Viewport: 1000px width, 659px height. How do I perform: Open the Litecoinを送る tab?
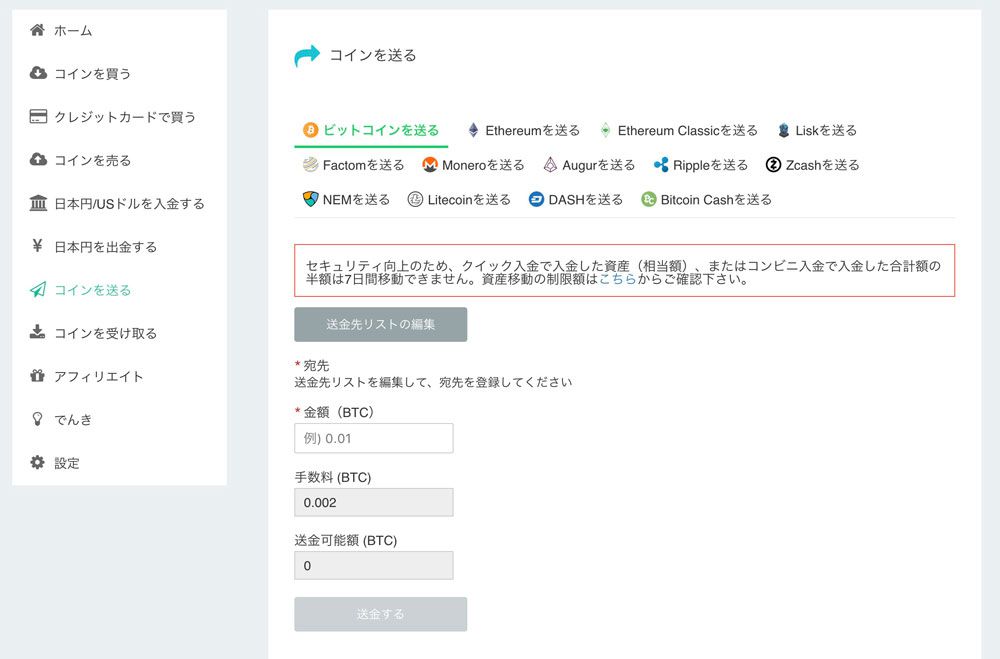pyautogui.click(x=459, y=199)
